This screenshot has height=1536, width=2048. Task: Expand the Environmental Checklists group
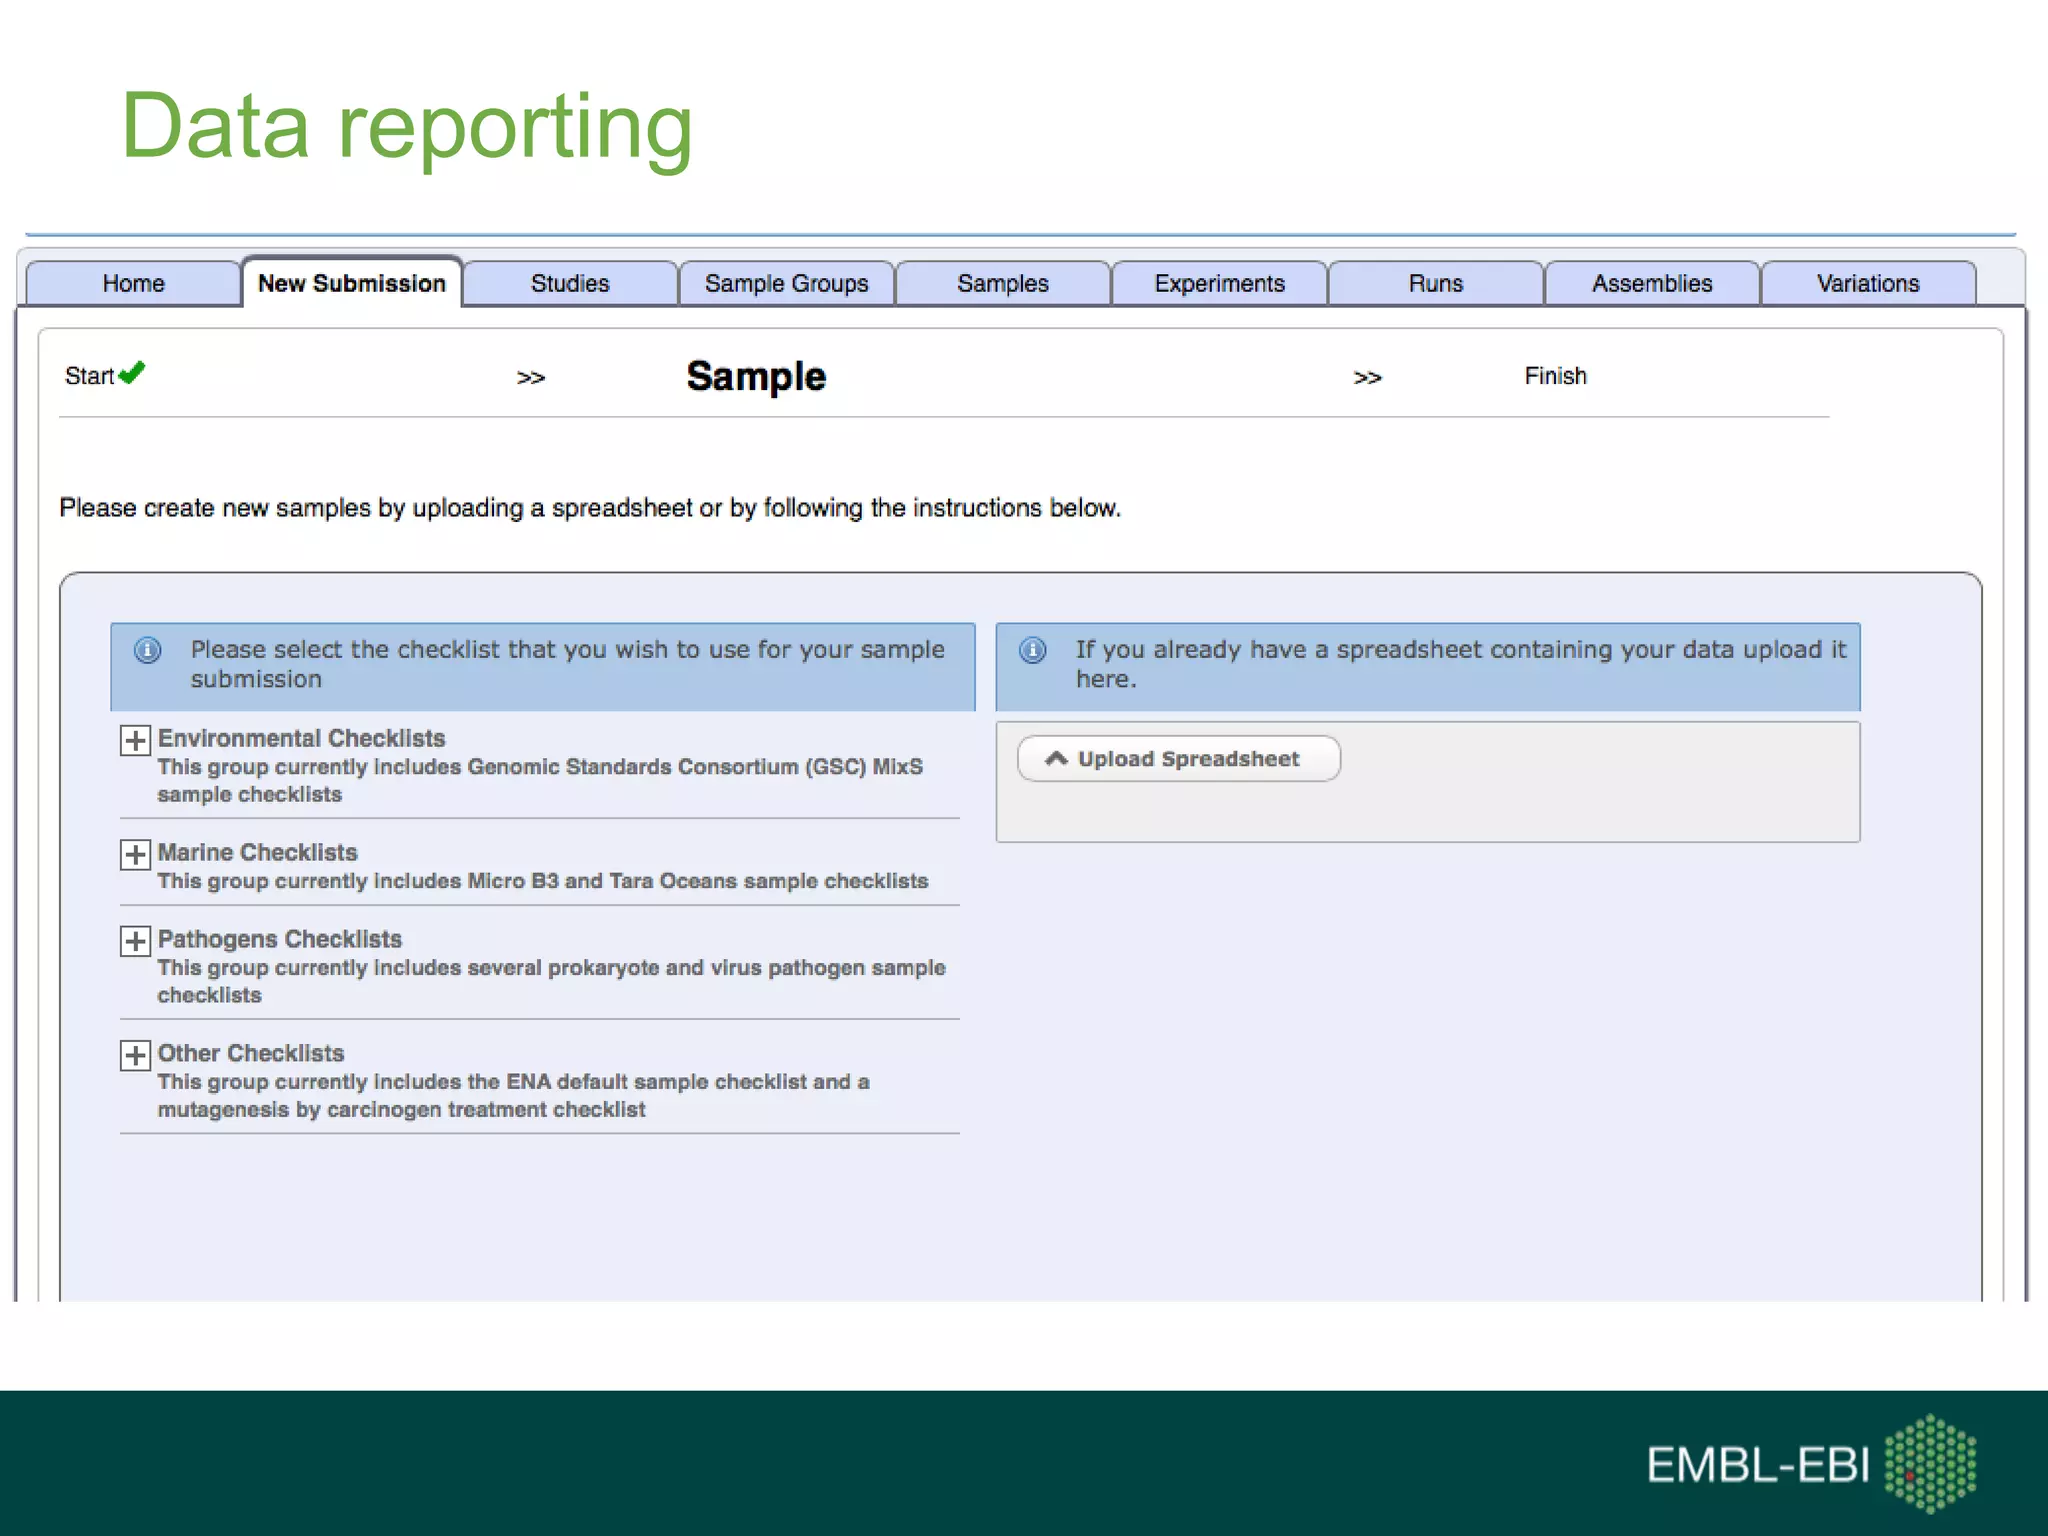pyautogui.click(x=135, y=740)
